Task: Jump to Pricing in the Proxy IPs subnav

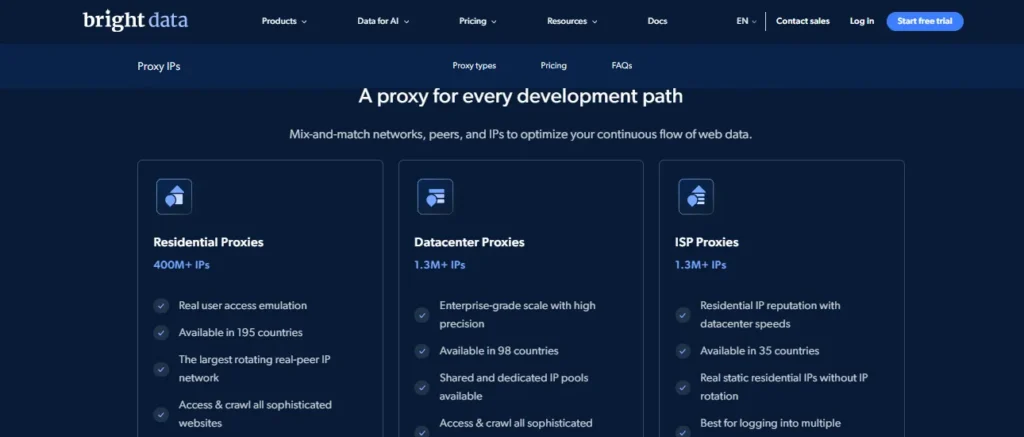Action: [x=554, y=65]
